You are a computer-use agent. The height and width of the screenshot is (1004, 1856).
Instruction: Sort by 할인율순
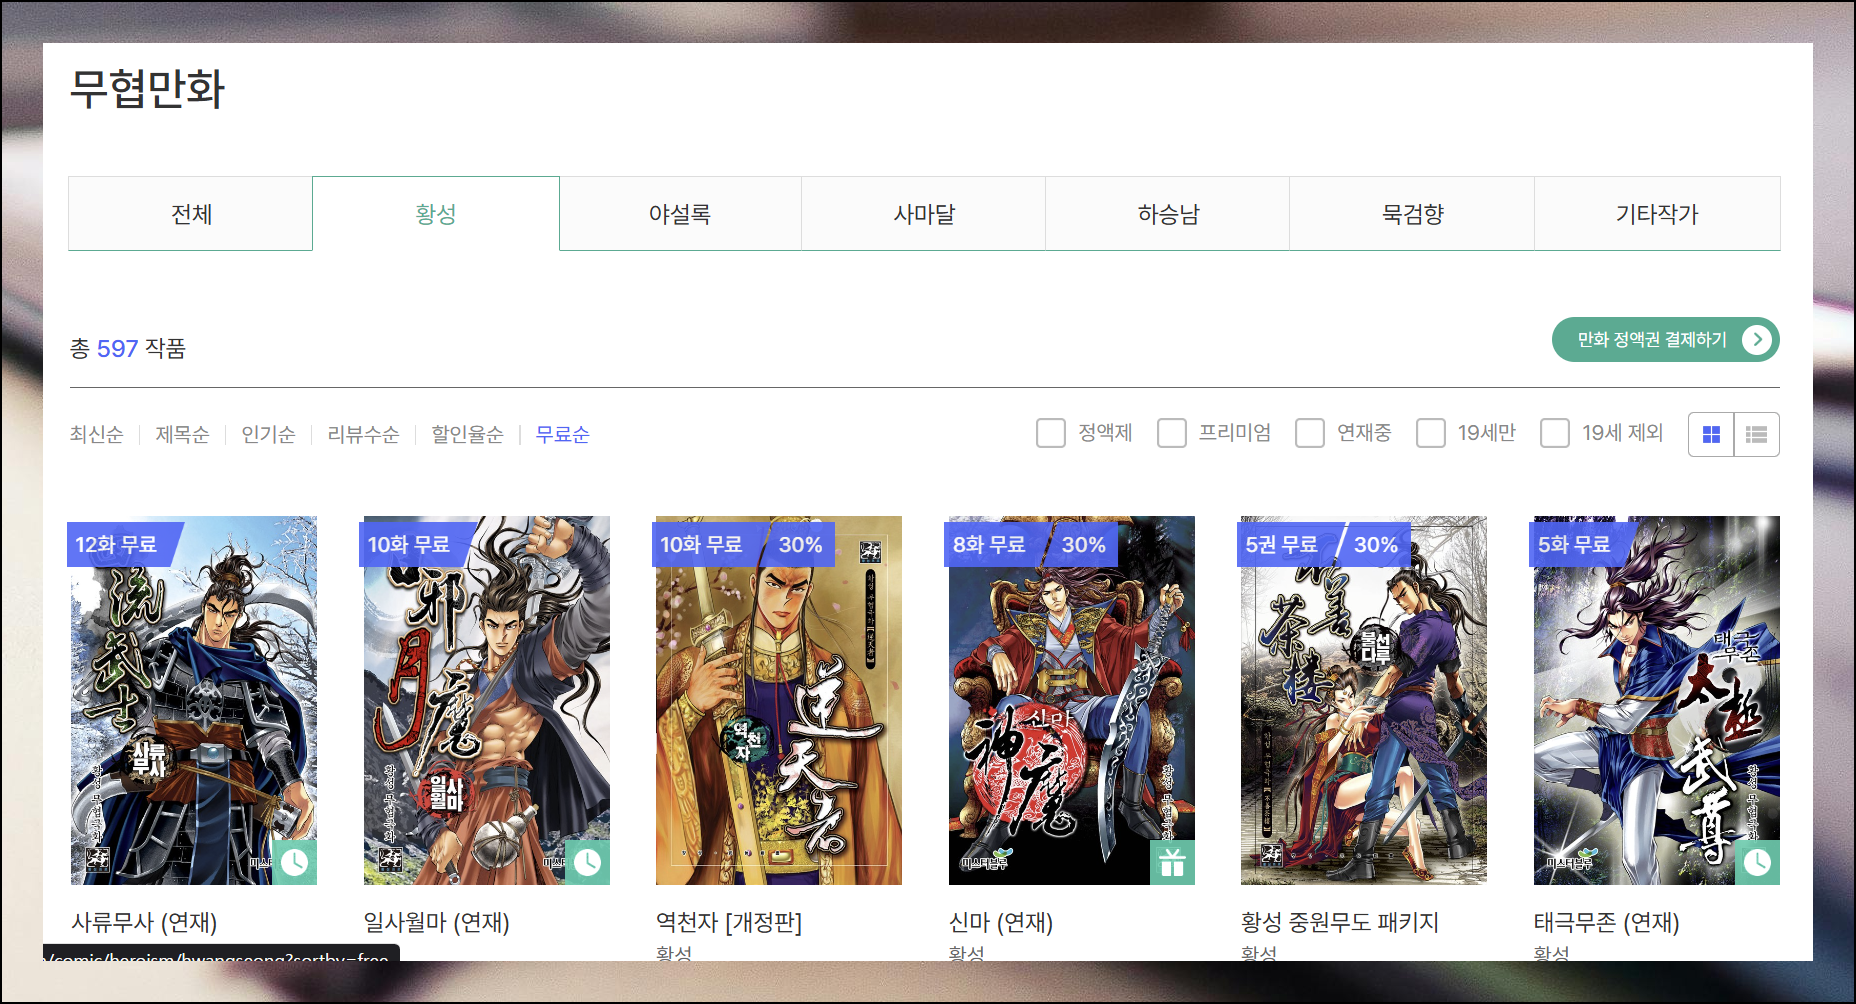pyautogui.click(x=467, y=434)
